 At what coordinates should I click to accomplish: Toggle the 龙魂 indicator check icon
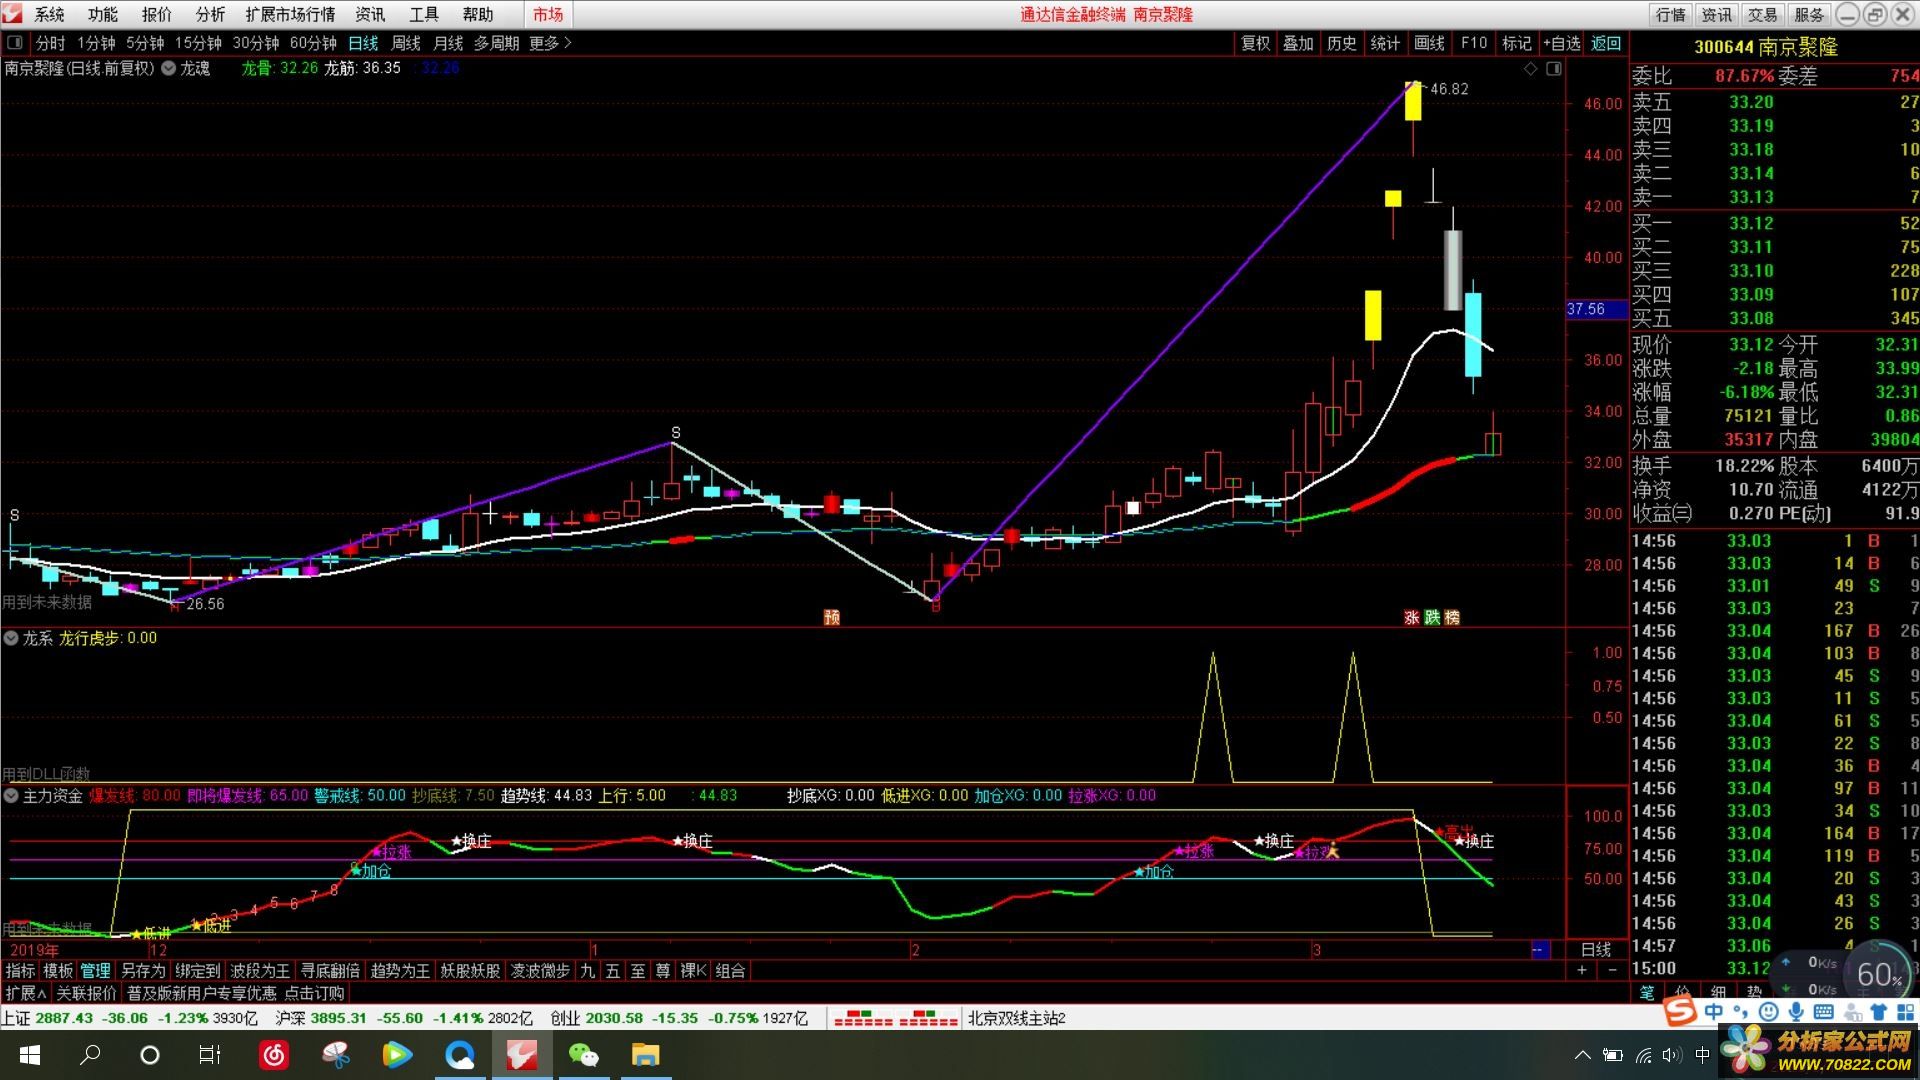(x=169, y=69)
